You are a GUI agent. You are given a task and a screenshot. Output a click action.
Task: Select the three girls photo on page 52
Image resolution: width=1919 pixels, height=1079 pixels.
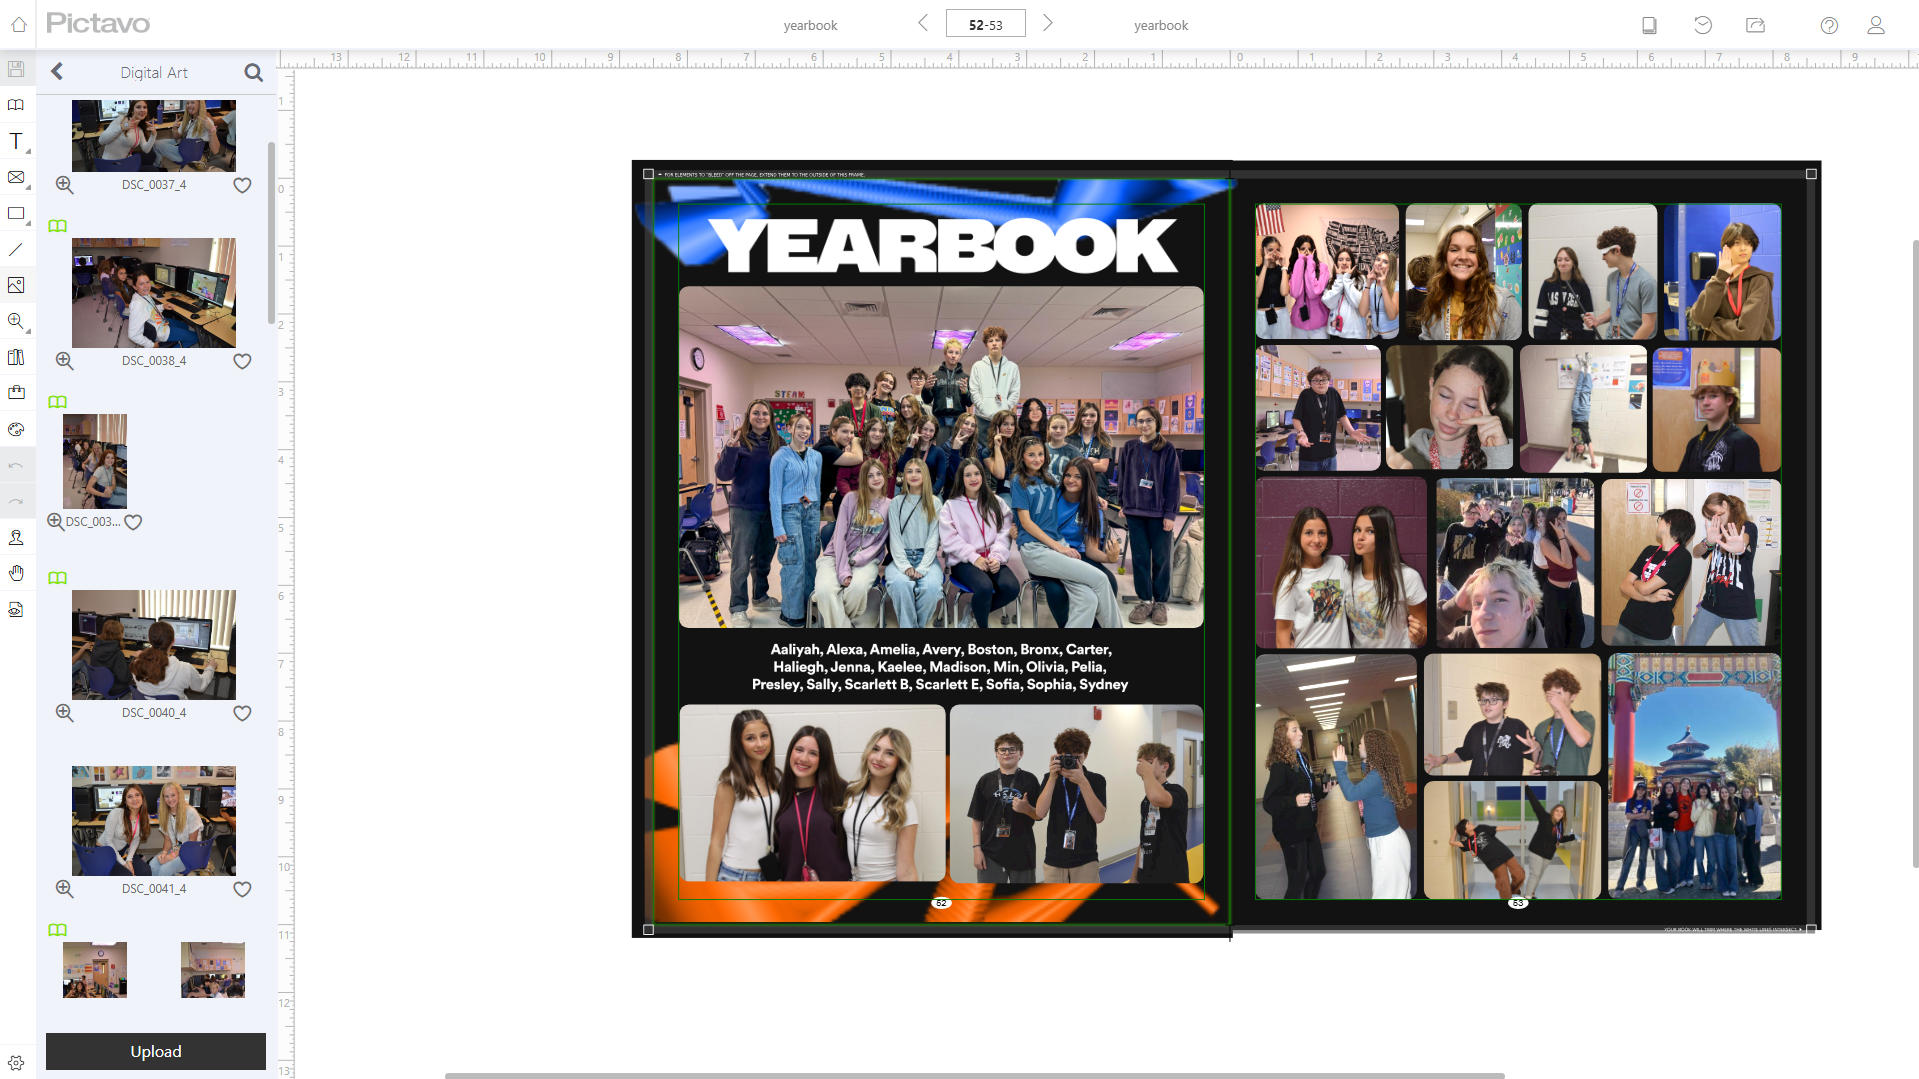click(x=812, y=793)
